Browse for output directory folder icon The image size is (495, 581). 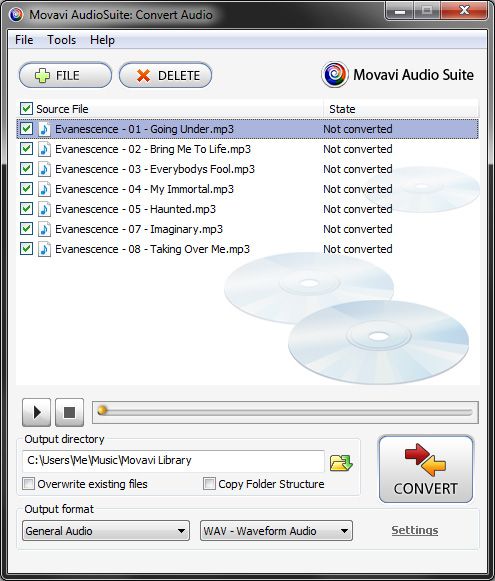pos(341,462)
